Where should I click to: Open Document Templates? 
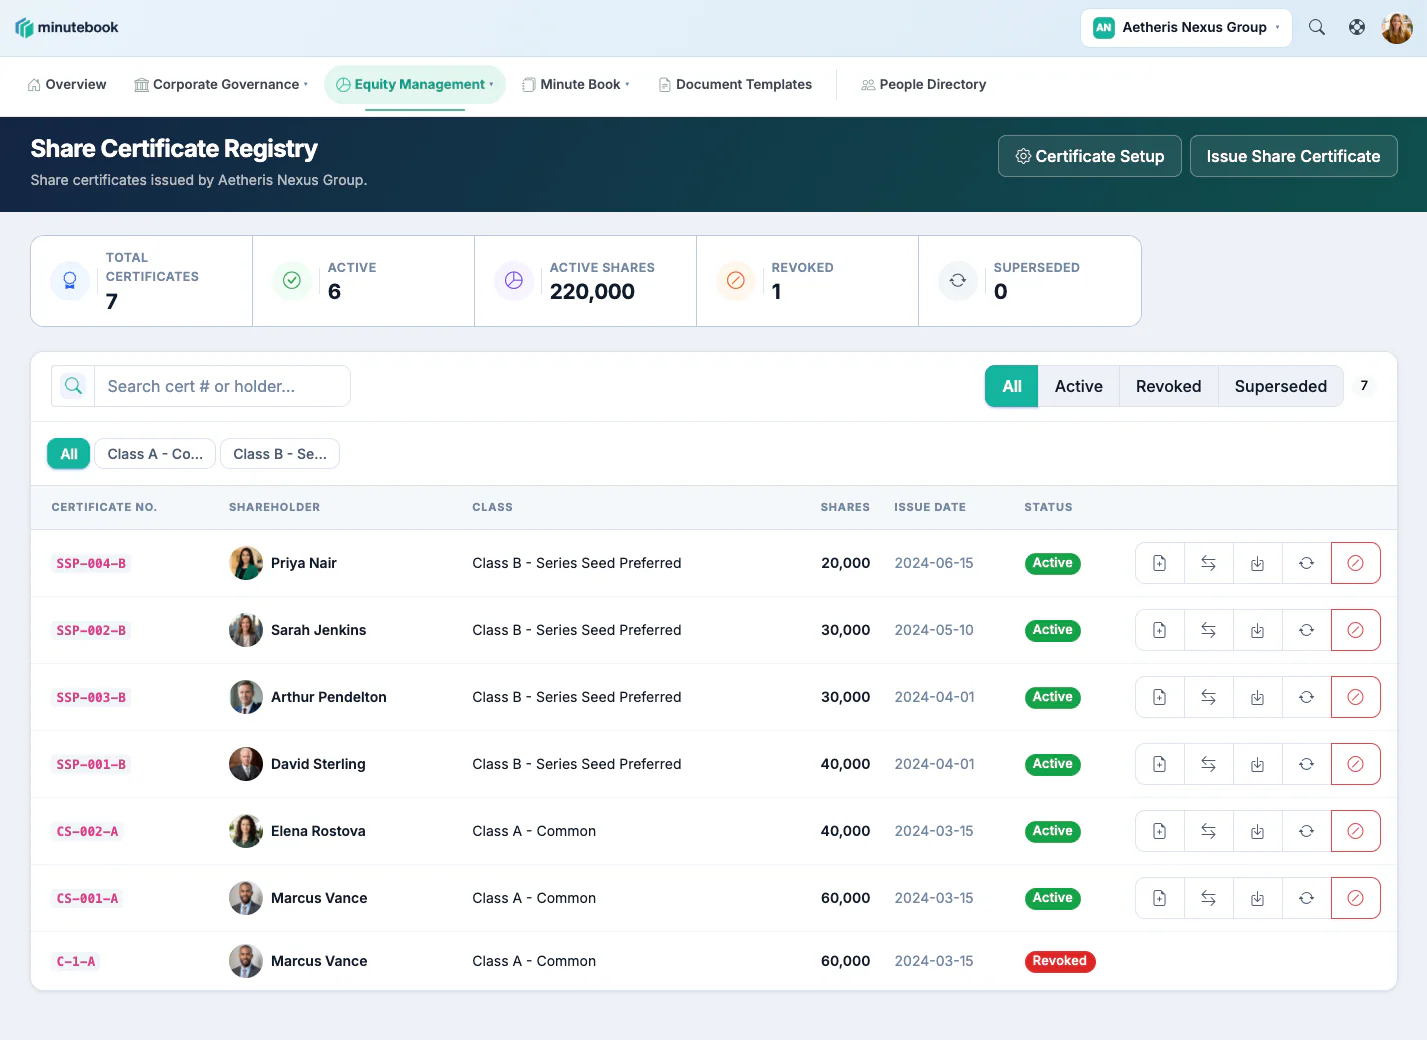735,85
